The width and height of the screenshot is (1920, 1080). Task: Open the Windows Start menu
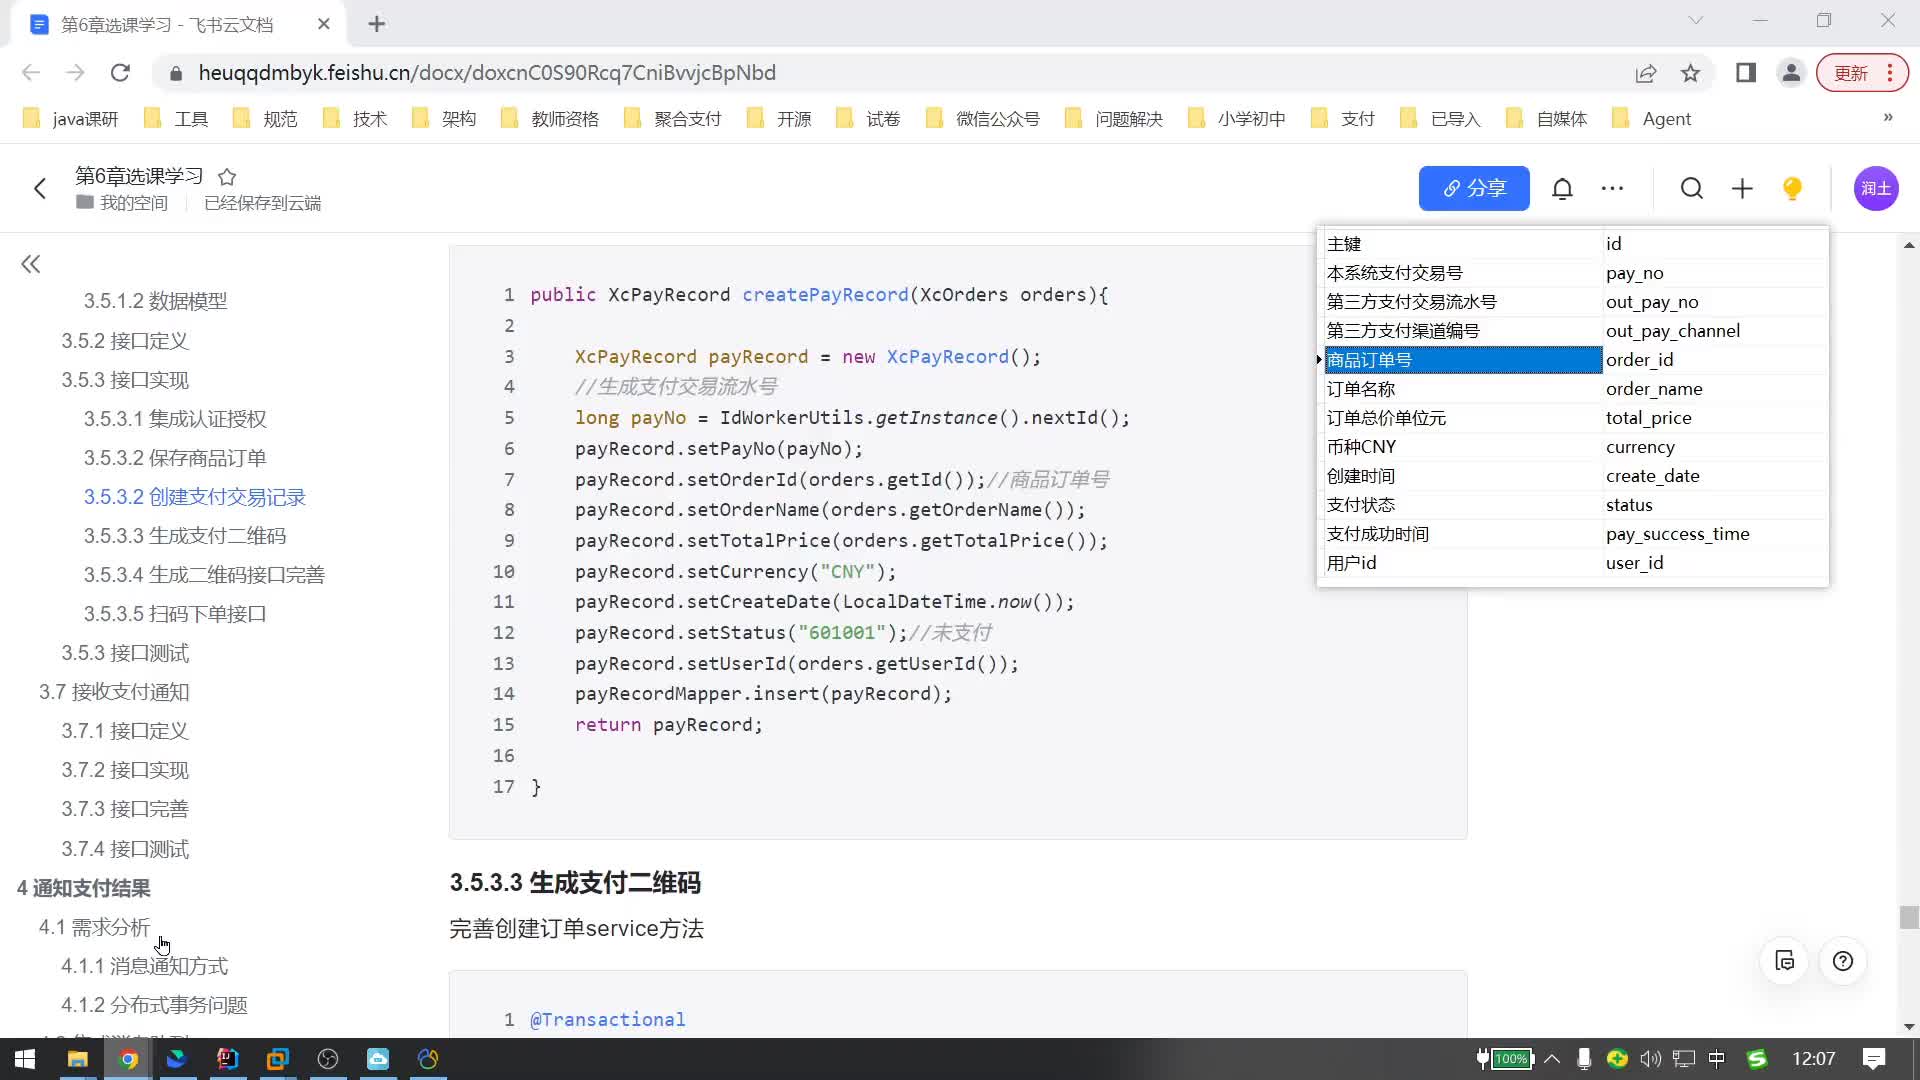coord(25,1059)
